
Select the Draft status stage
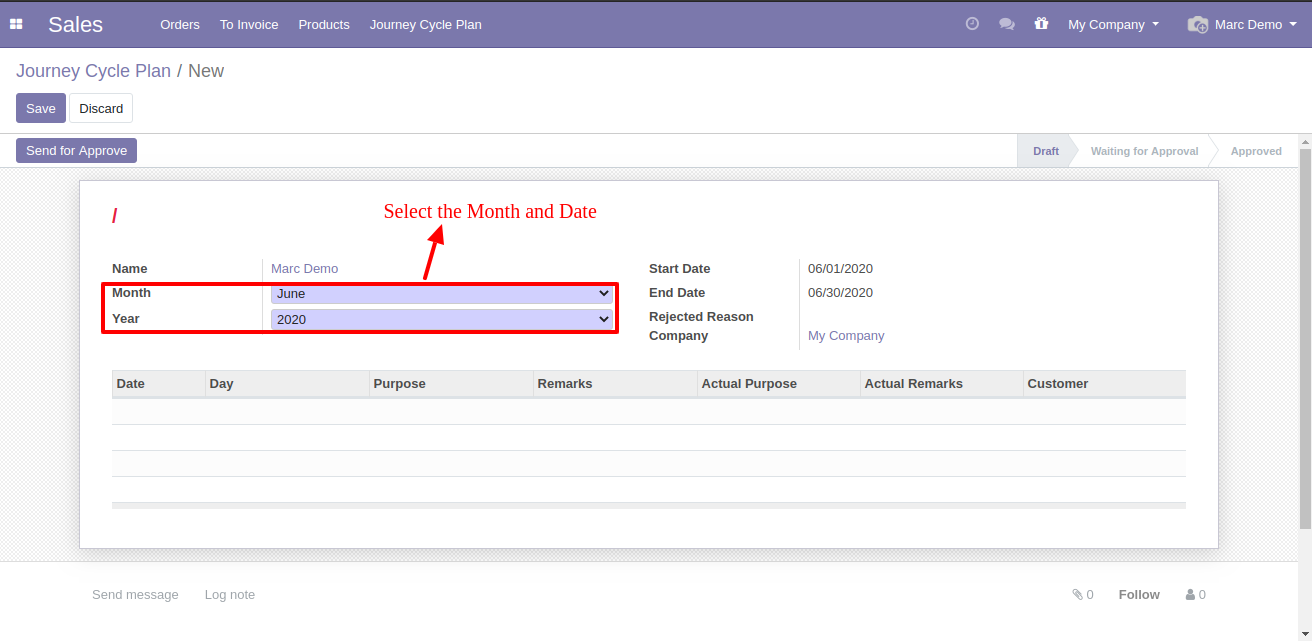click(1046, 151)
